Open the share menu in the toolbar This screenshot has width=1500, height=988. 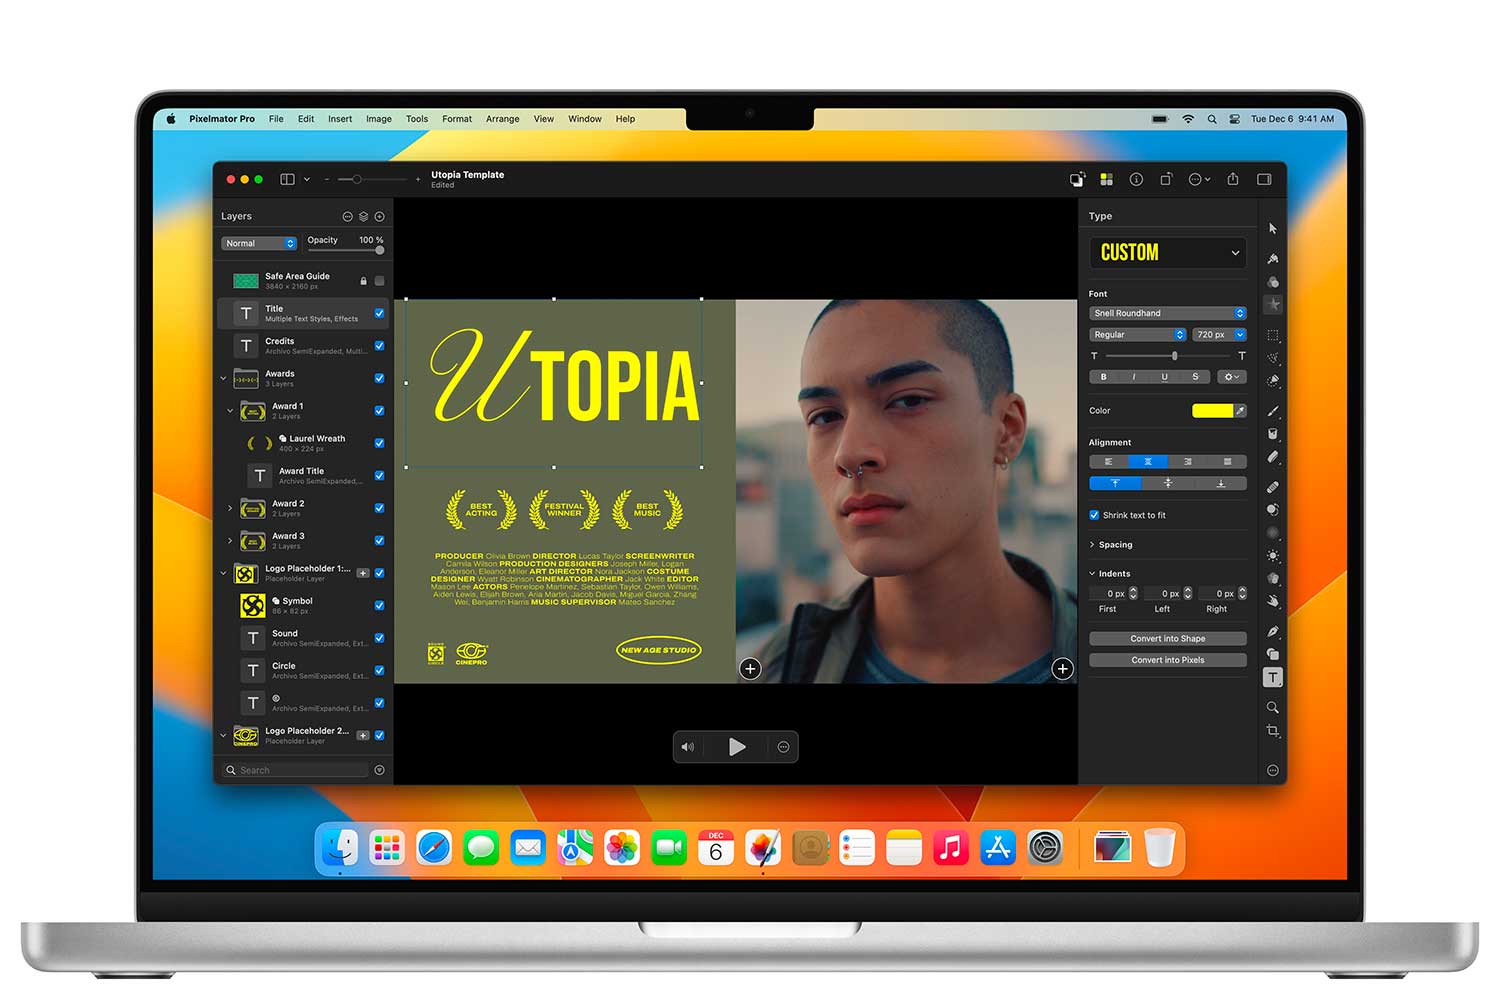coord(1233,179)
